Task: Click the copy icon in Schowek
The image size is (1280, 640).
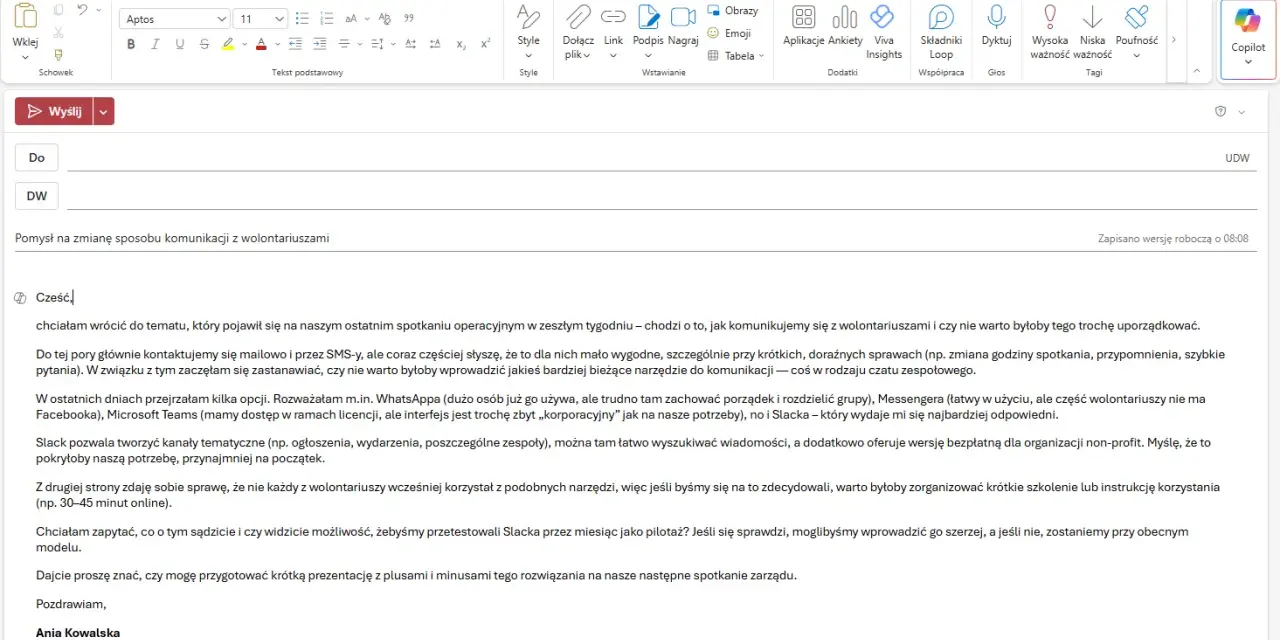Action: pyautogui.click(x=58, y=10)
